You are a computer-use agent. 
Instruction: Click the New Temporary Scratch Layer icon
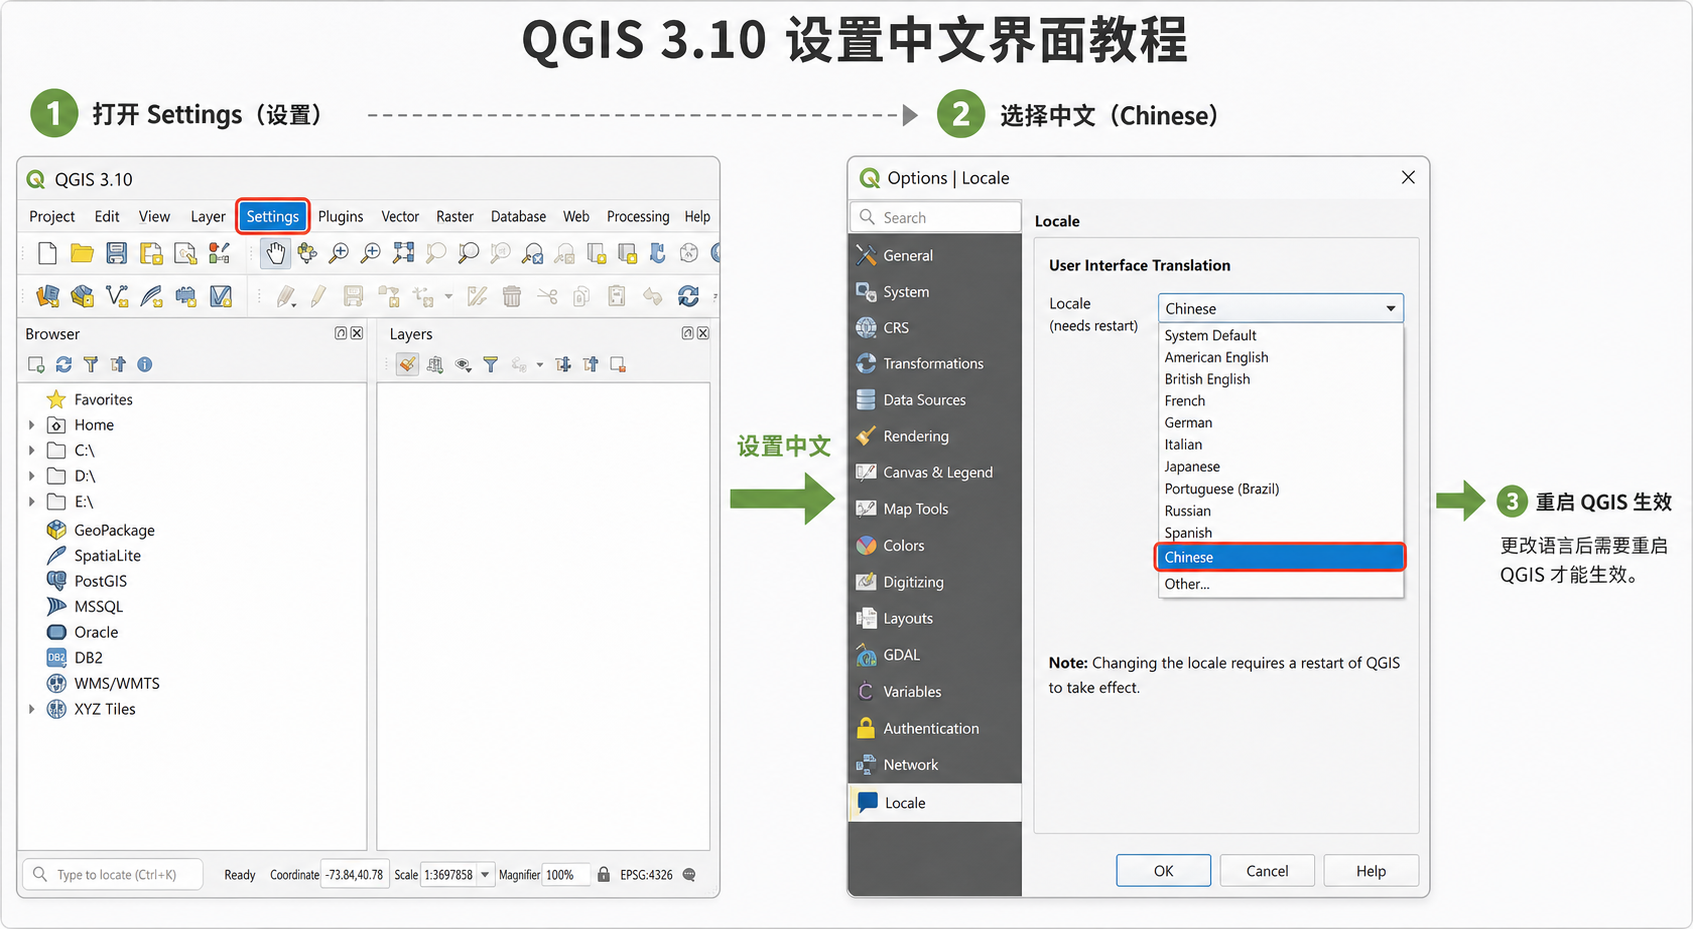point(186,296)
